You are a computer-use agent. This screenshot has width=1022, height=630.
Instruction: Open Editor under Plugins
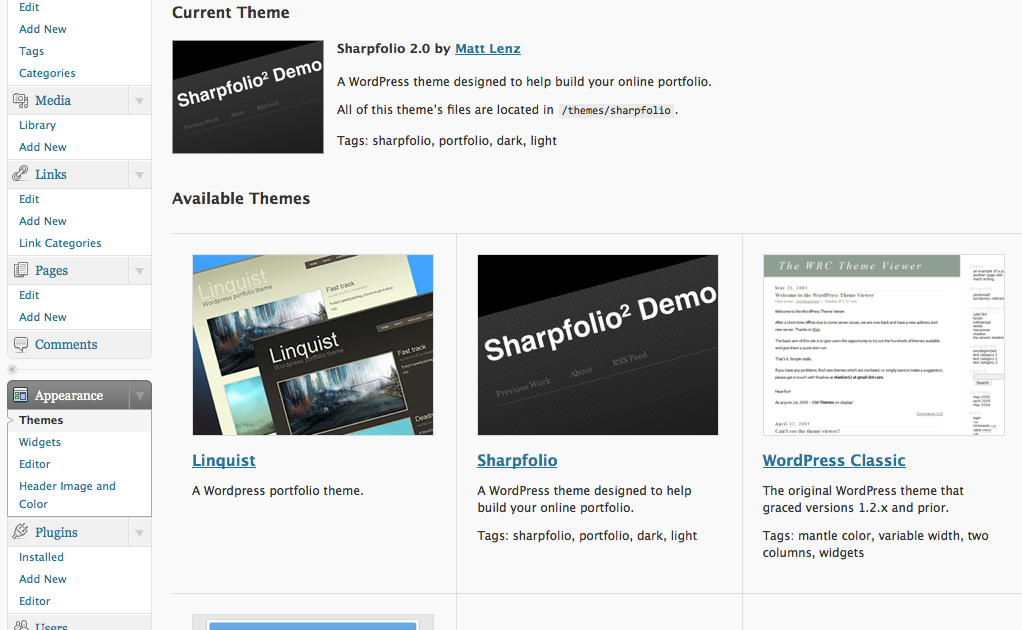click(x=35, y=601)
